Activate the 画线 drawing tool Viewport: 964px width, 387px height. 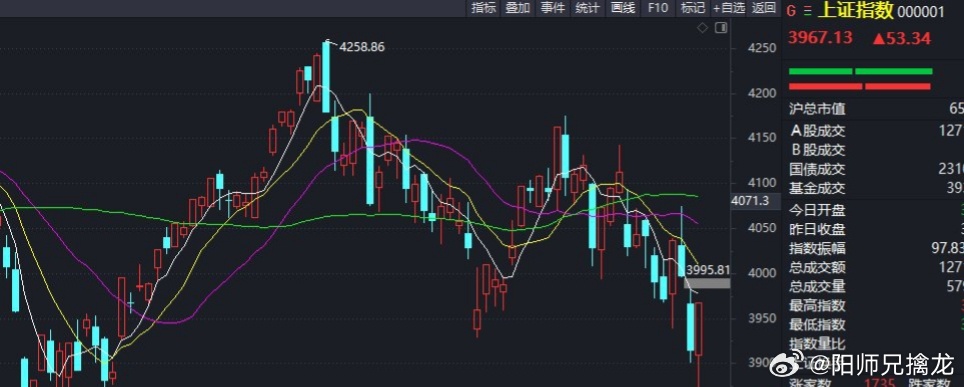[623, 8]
